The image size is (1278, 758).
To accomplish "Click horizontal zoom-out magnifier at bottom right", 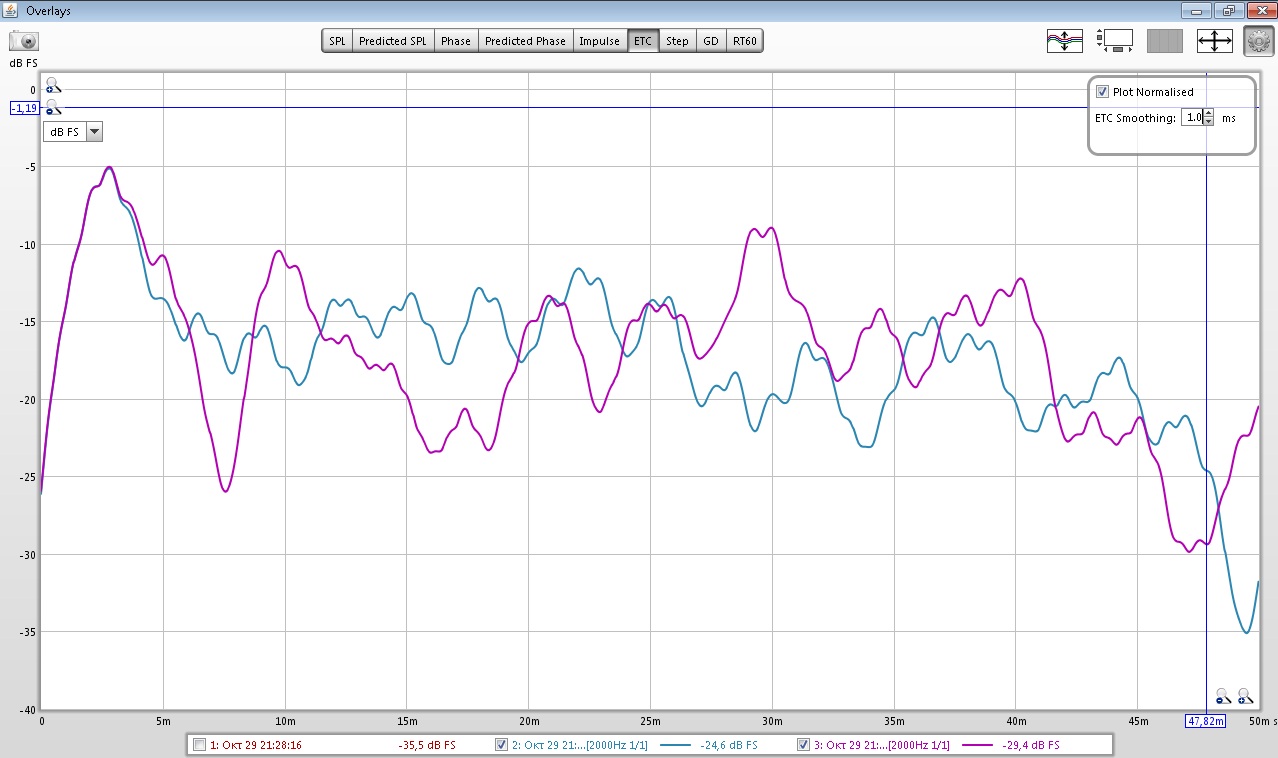I will [1223, 696].
